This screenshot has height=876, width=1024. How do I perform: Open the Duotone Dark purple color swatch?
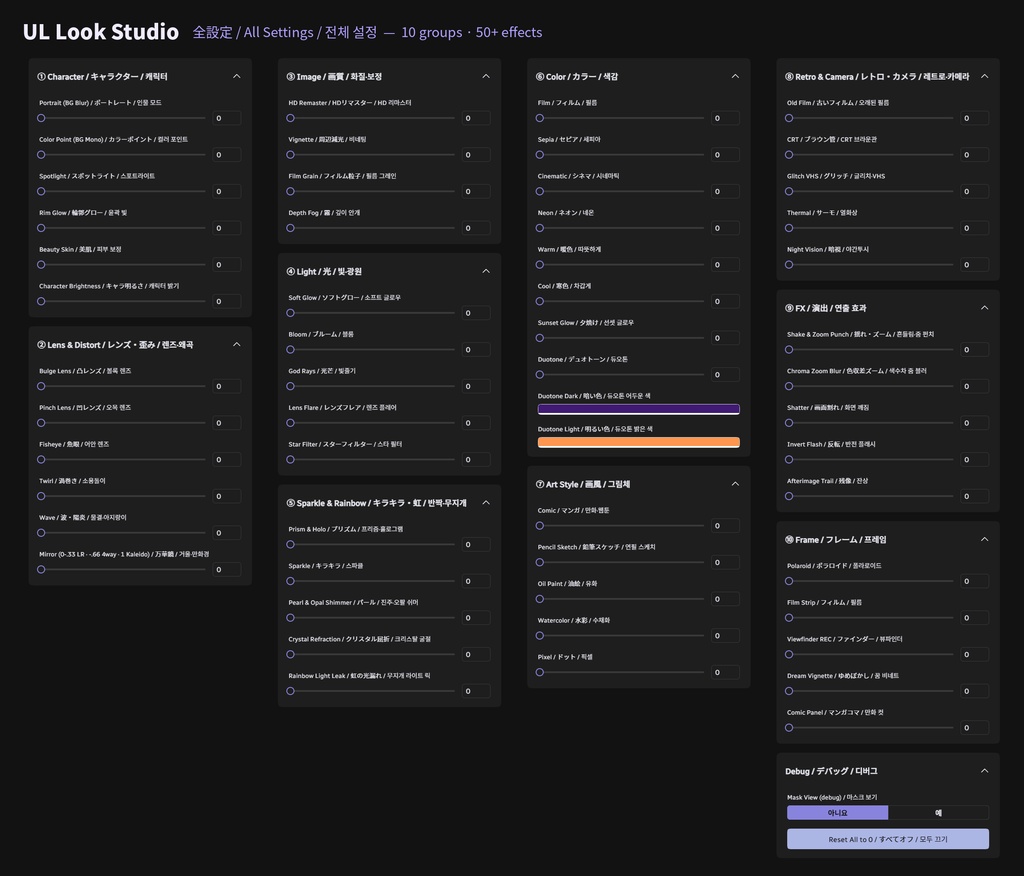point(639,409)
